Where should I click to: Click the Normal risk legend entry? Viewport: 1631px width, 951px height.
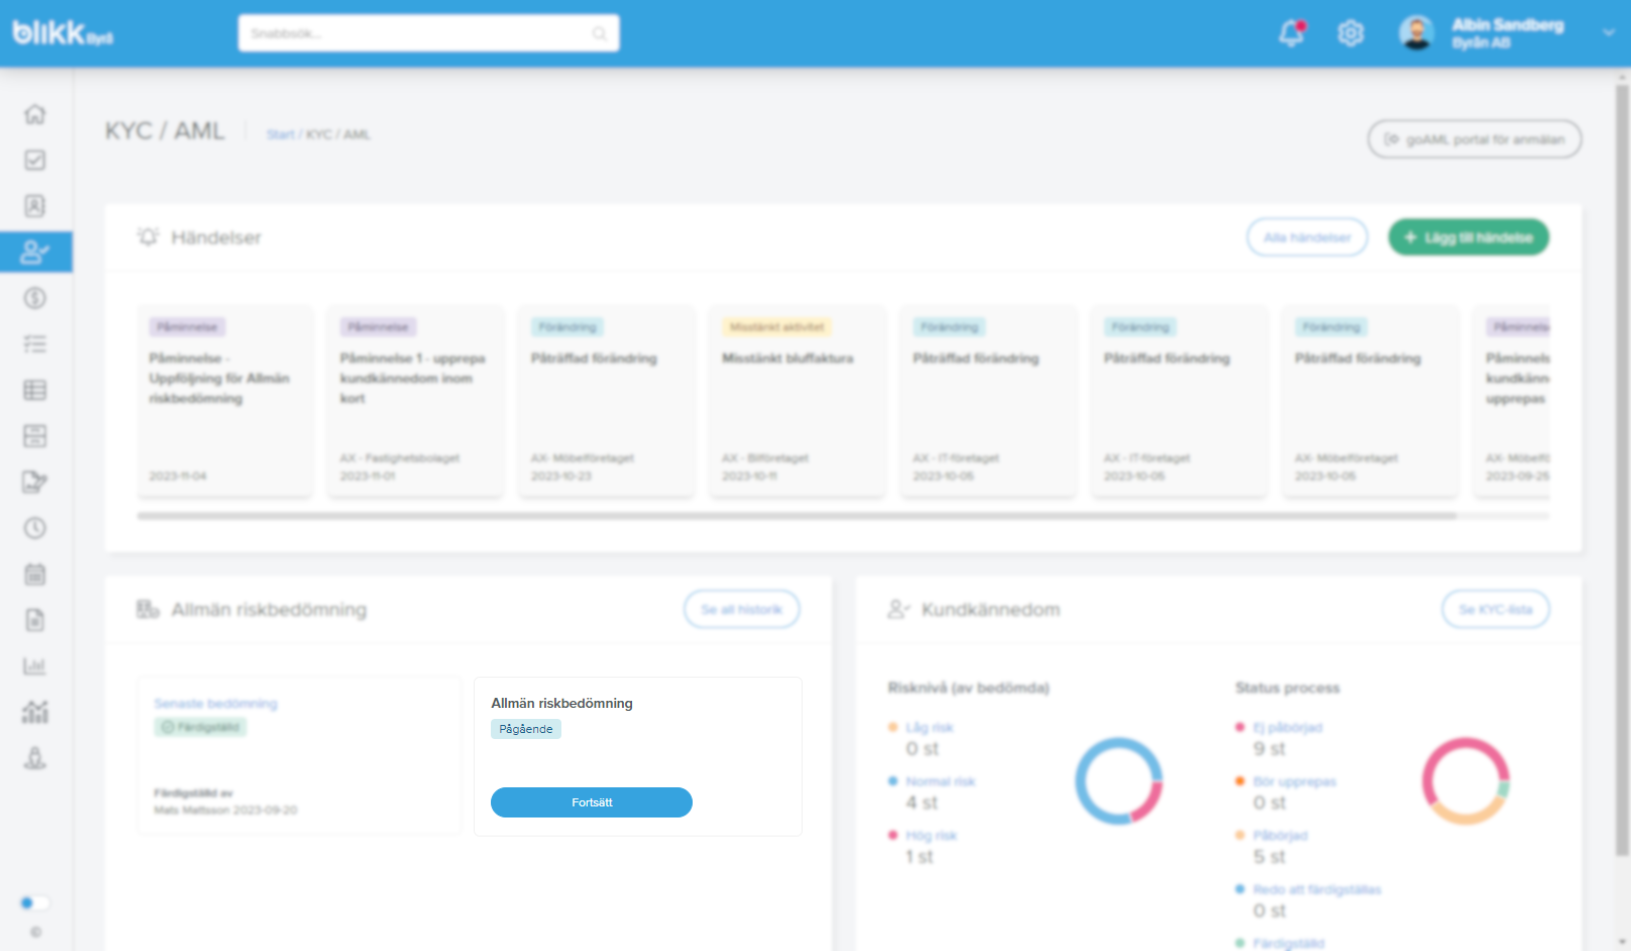point(940,781)
